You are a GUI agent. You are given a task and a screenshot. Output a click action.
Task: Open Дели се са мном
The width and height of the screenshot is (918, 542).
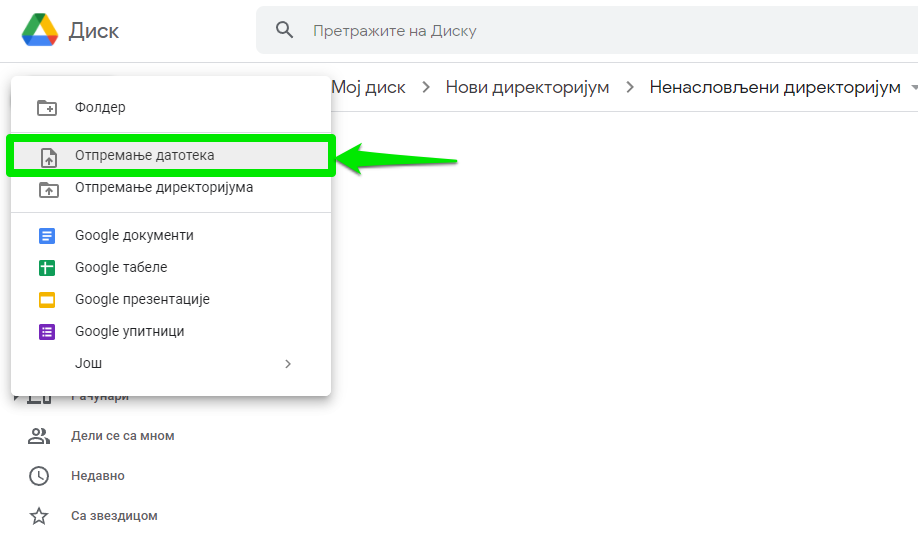(x=122, y=436)
